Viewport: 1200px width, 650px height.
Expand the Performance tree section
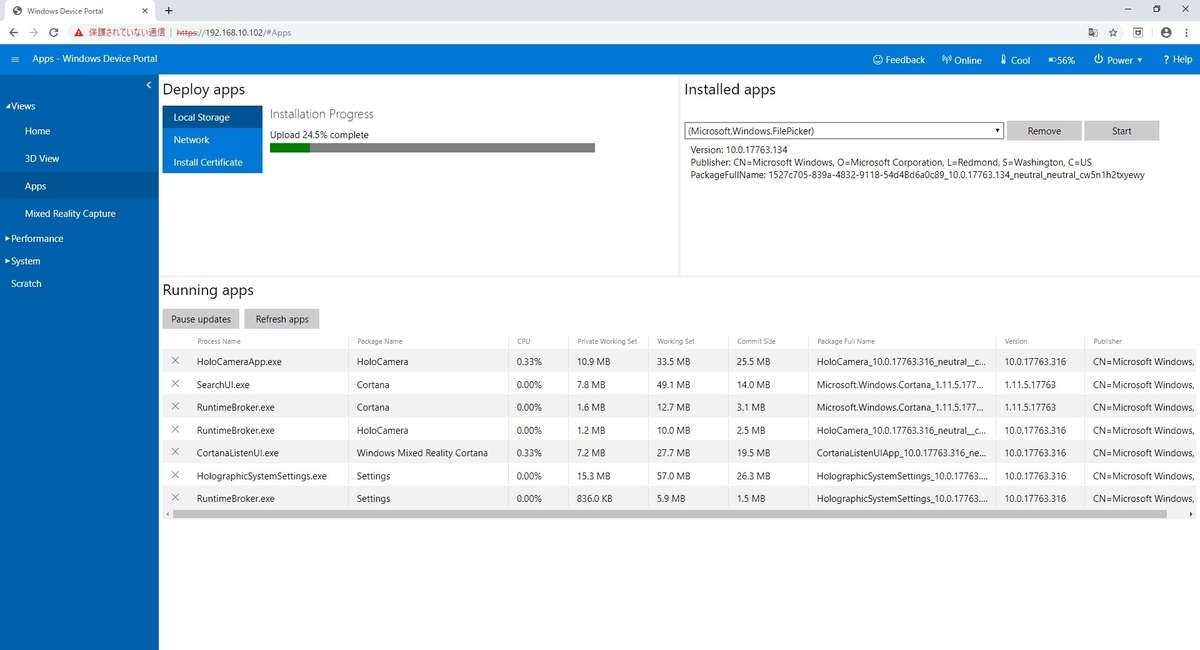pyautogui.click(x=35, y=238)
